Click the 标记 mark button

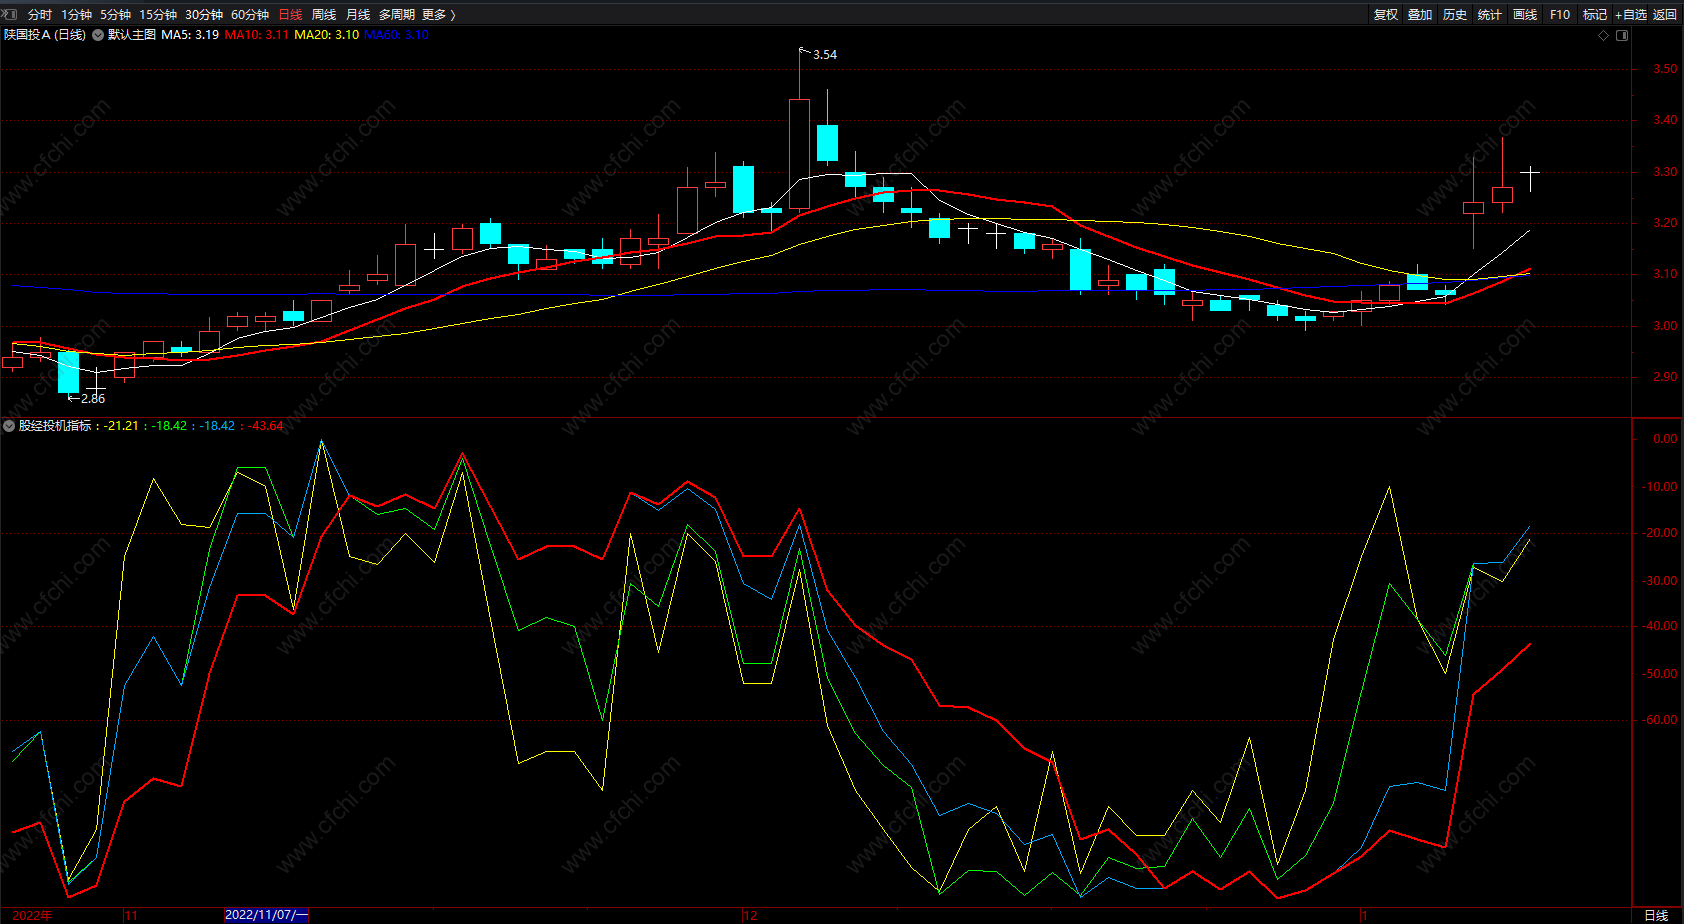(x=1595, y=15)
